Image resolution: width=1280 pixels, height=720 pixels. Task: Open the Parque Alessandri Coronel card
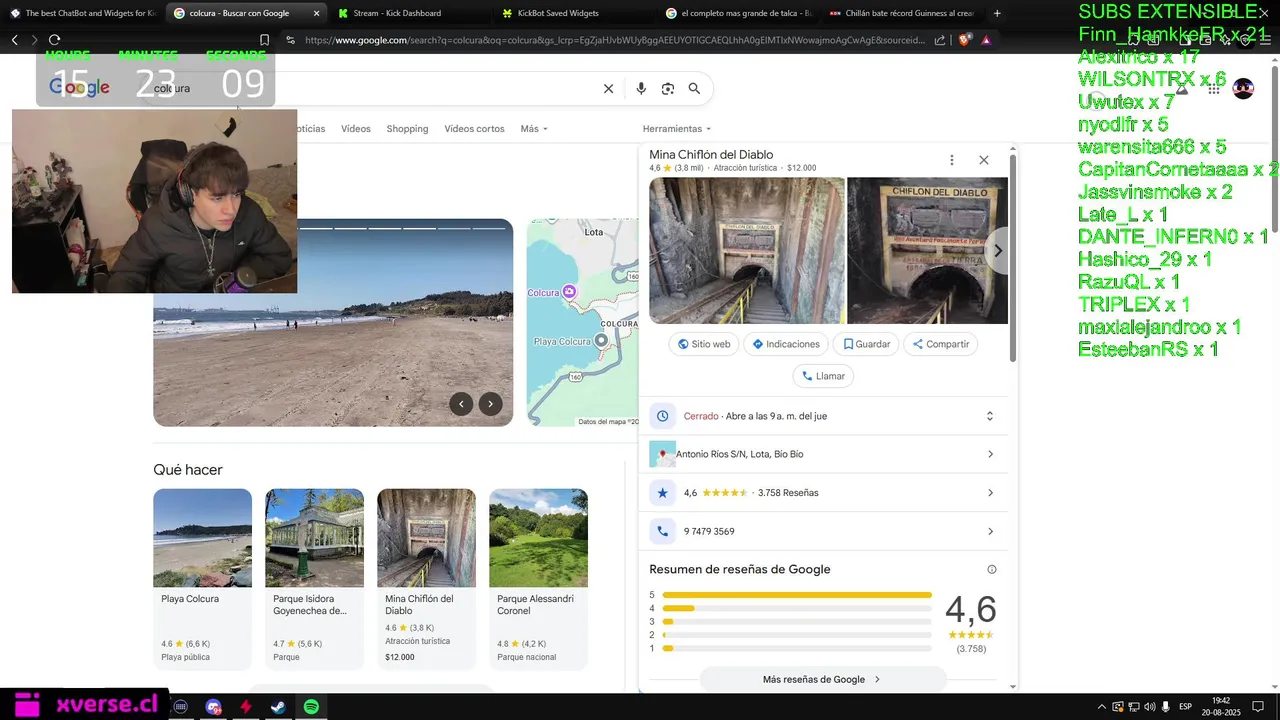538,578
